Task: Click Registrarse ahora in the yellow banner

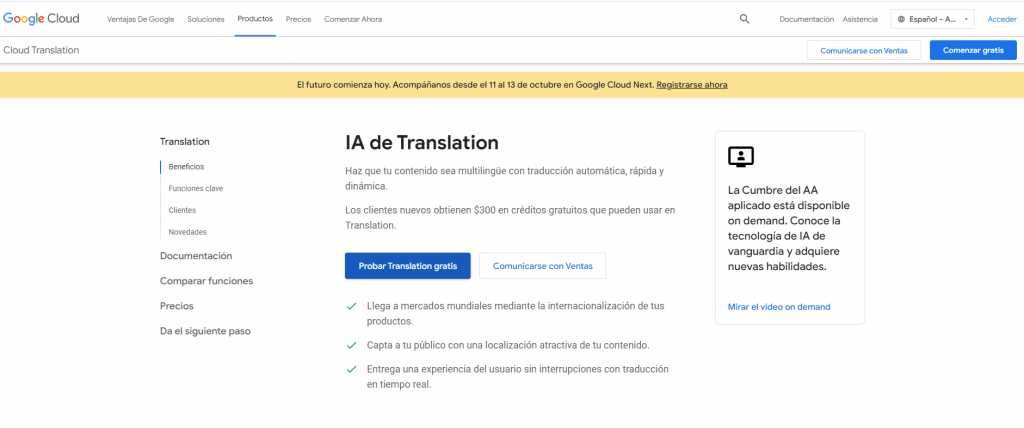Action: [x=691, y=85]
